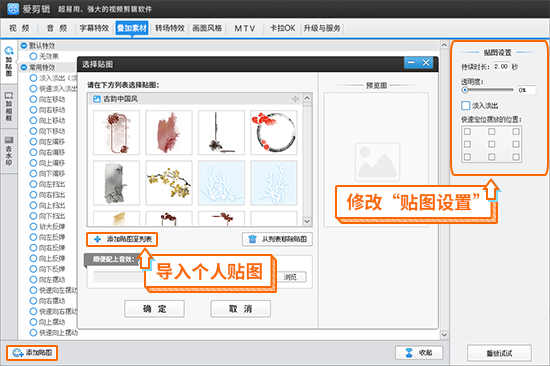The image size is (550, 366).
Task: Switch to the 叠加素材 tab
Action: click(132, 28)
